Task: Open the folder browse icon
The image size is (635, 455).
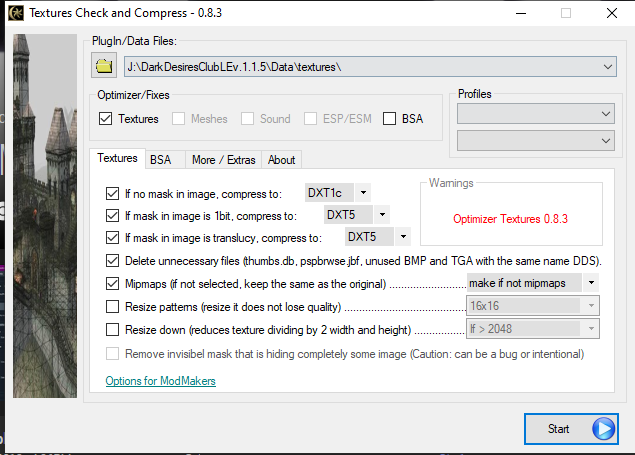Action: click(104, 65)
